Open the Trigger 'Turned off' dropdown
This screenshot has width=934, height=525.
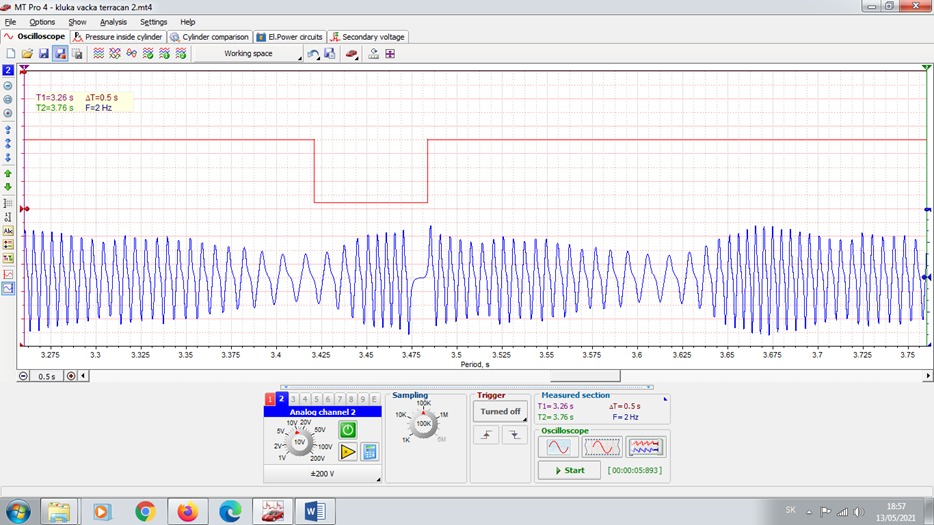[500, 411]
